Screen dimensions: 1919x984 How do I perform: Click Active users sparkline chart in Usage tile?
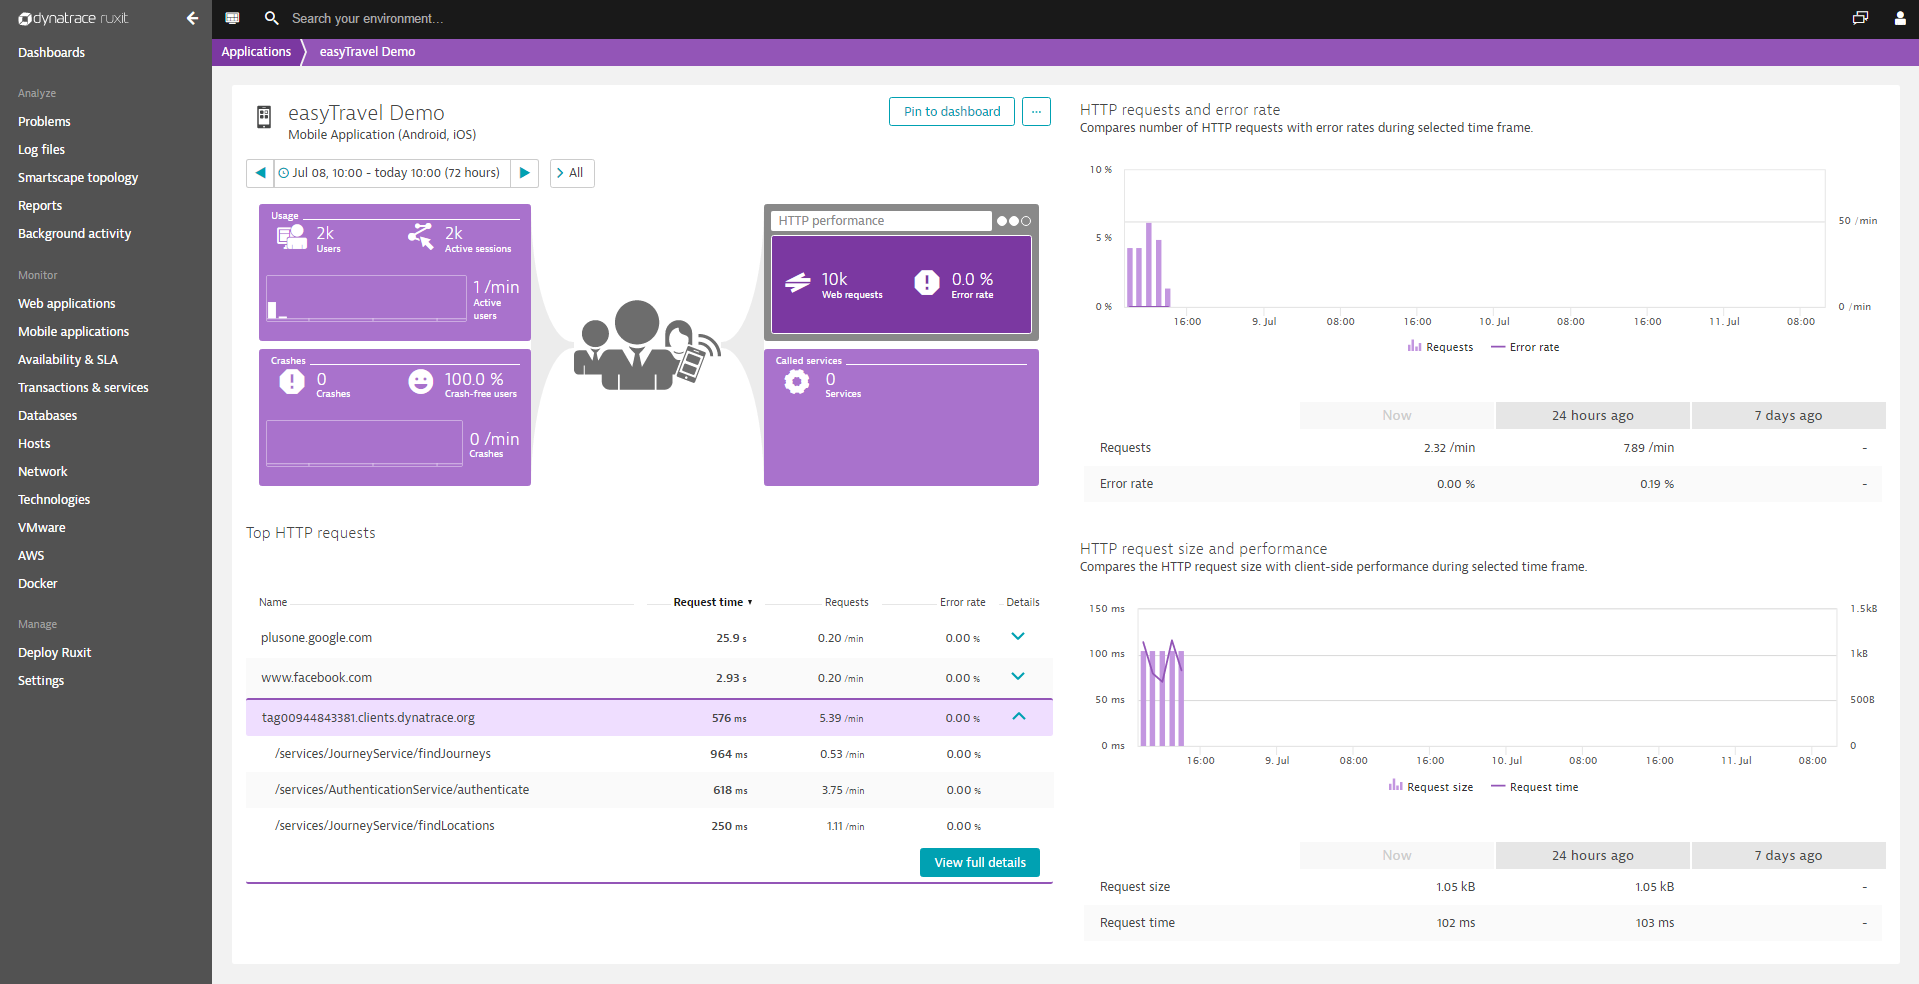(366, 298)
